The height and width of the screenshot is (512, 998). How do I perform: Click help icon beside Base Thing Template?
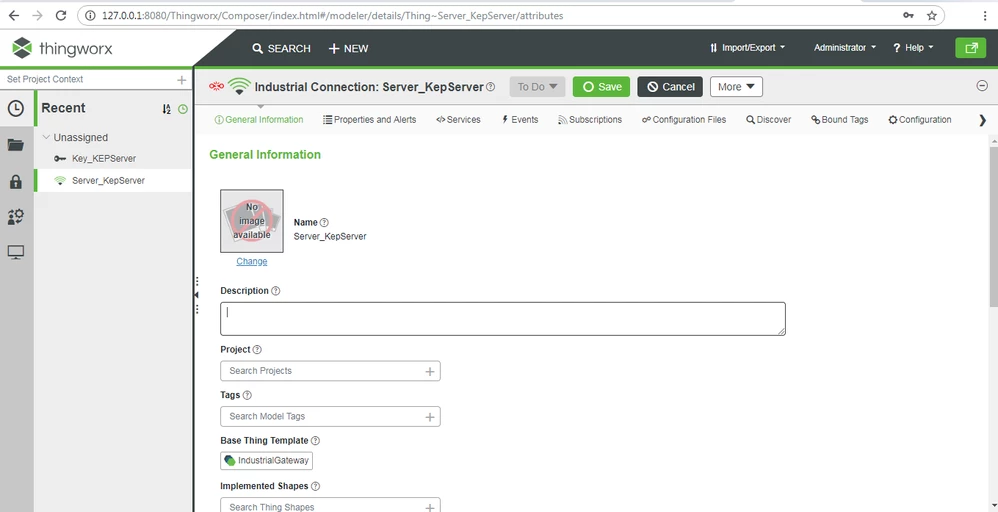tap(315, 440)
